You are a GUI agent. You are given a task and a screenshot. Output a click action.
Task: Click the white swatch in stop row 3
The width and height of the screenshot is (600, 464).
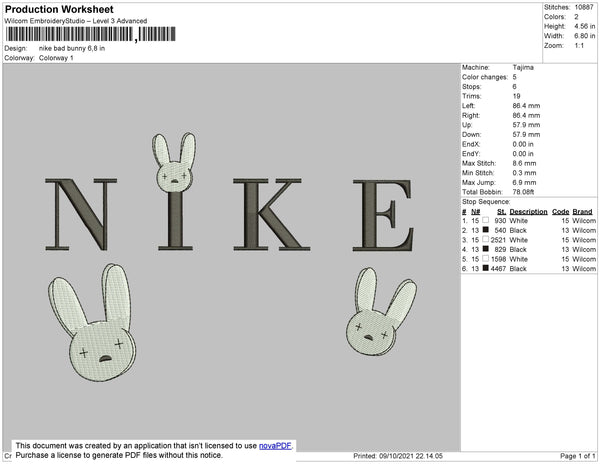pos(485,240)
